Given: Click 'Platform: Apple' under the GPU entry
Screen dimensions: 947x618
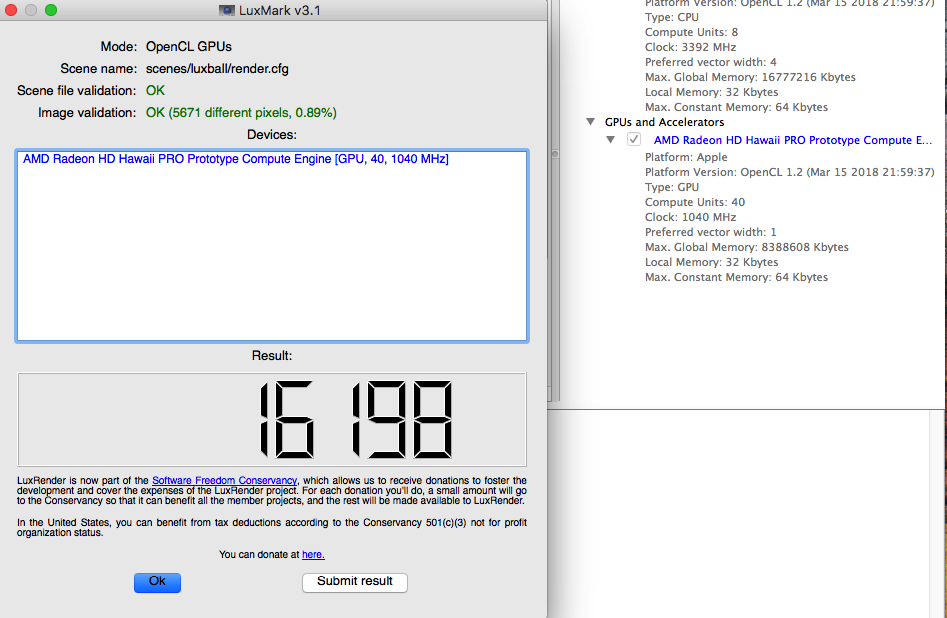Looking at the screenshot, I should [685, 157].
